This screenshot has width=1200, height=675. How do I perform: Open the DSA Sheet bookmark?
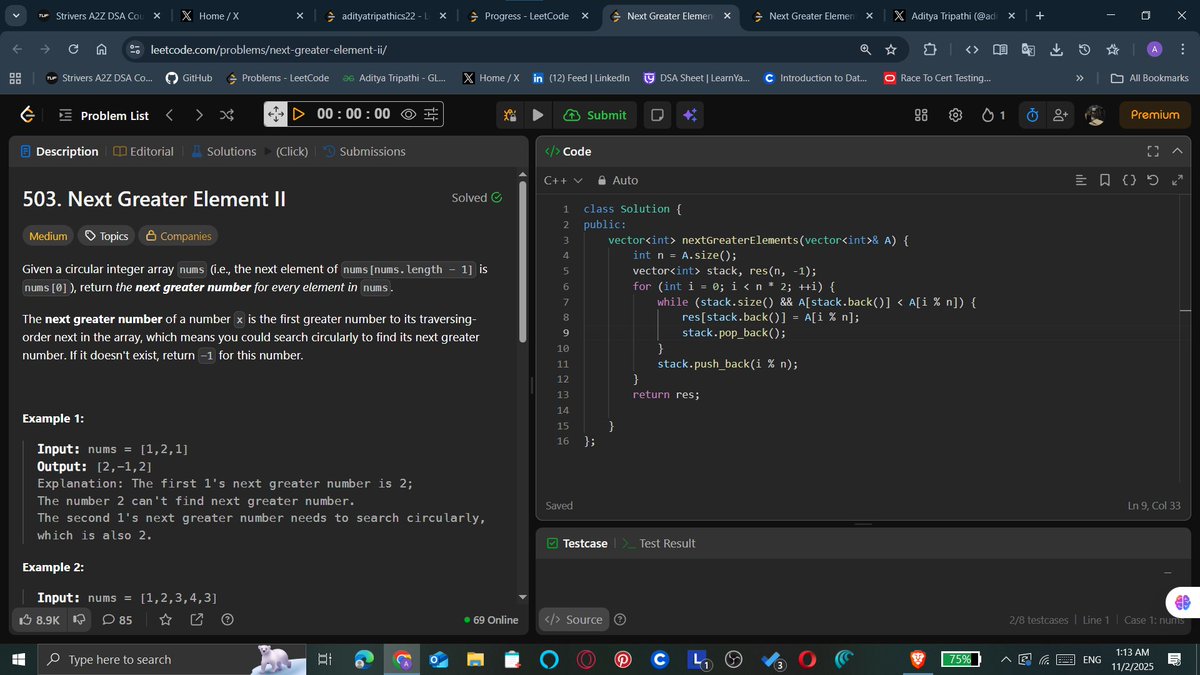(x=696, y=78)
